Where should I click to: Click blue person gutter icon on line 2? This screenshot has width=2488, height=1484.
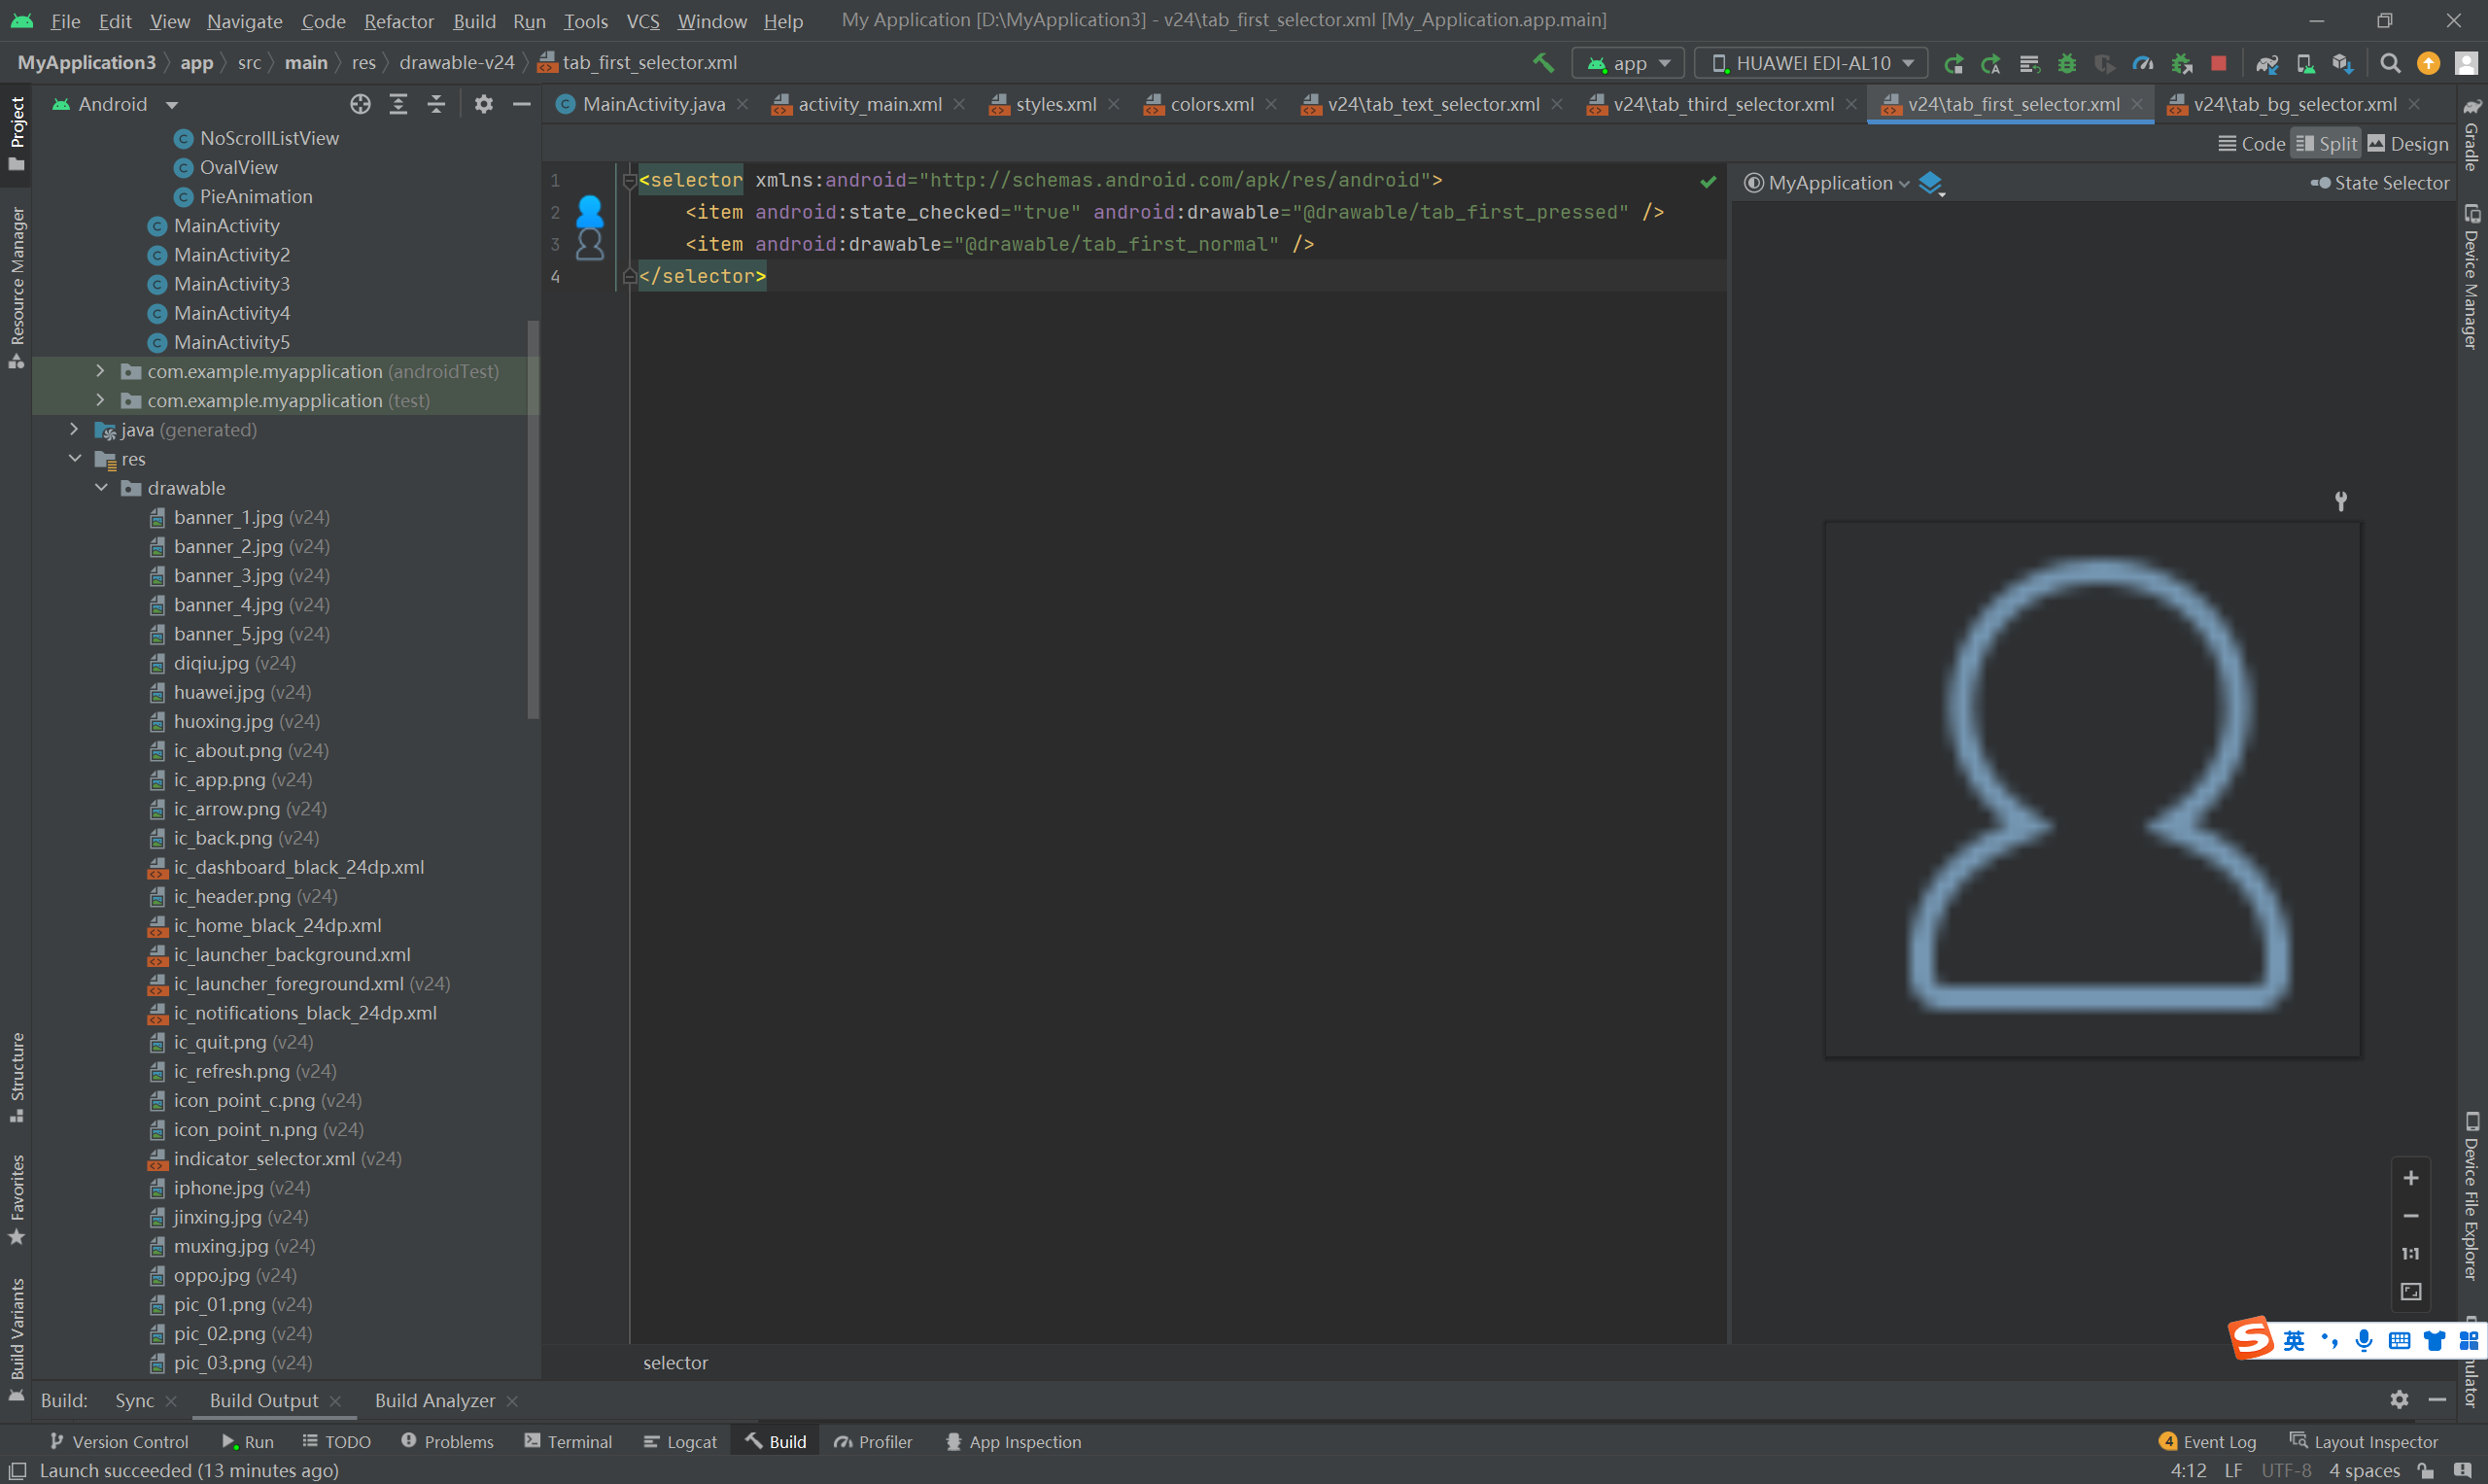click(x=590, y=211)
